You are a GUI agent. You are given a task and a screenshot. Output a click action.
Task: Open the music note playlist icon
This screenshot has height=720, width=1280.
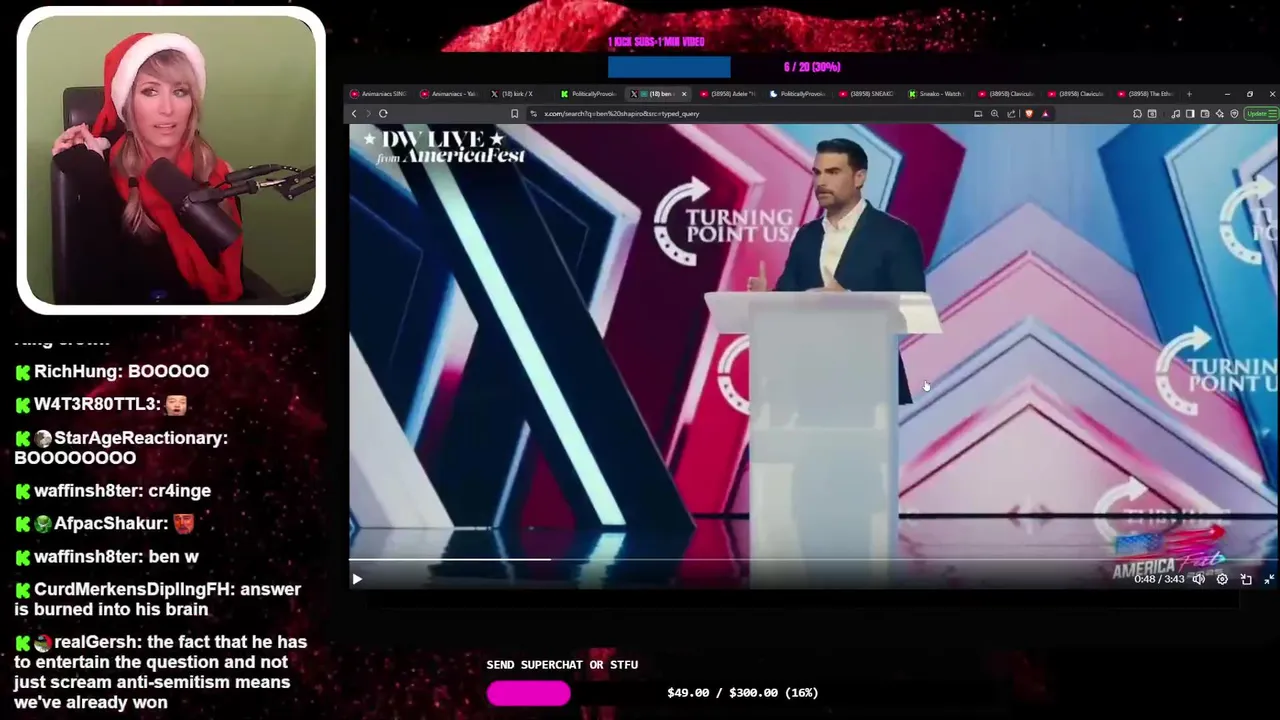tap(1175, 114)
